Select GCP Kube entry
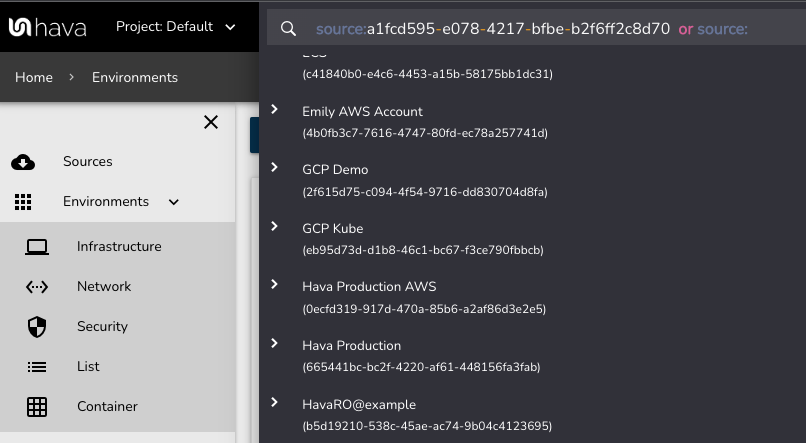Screen dimensions: 806x443 (333, 229)
